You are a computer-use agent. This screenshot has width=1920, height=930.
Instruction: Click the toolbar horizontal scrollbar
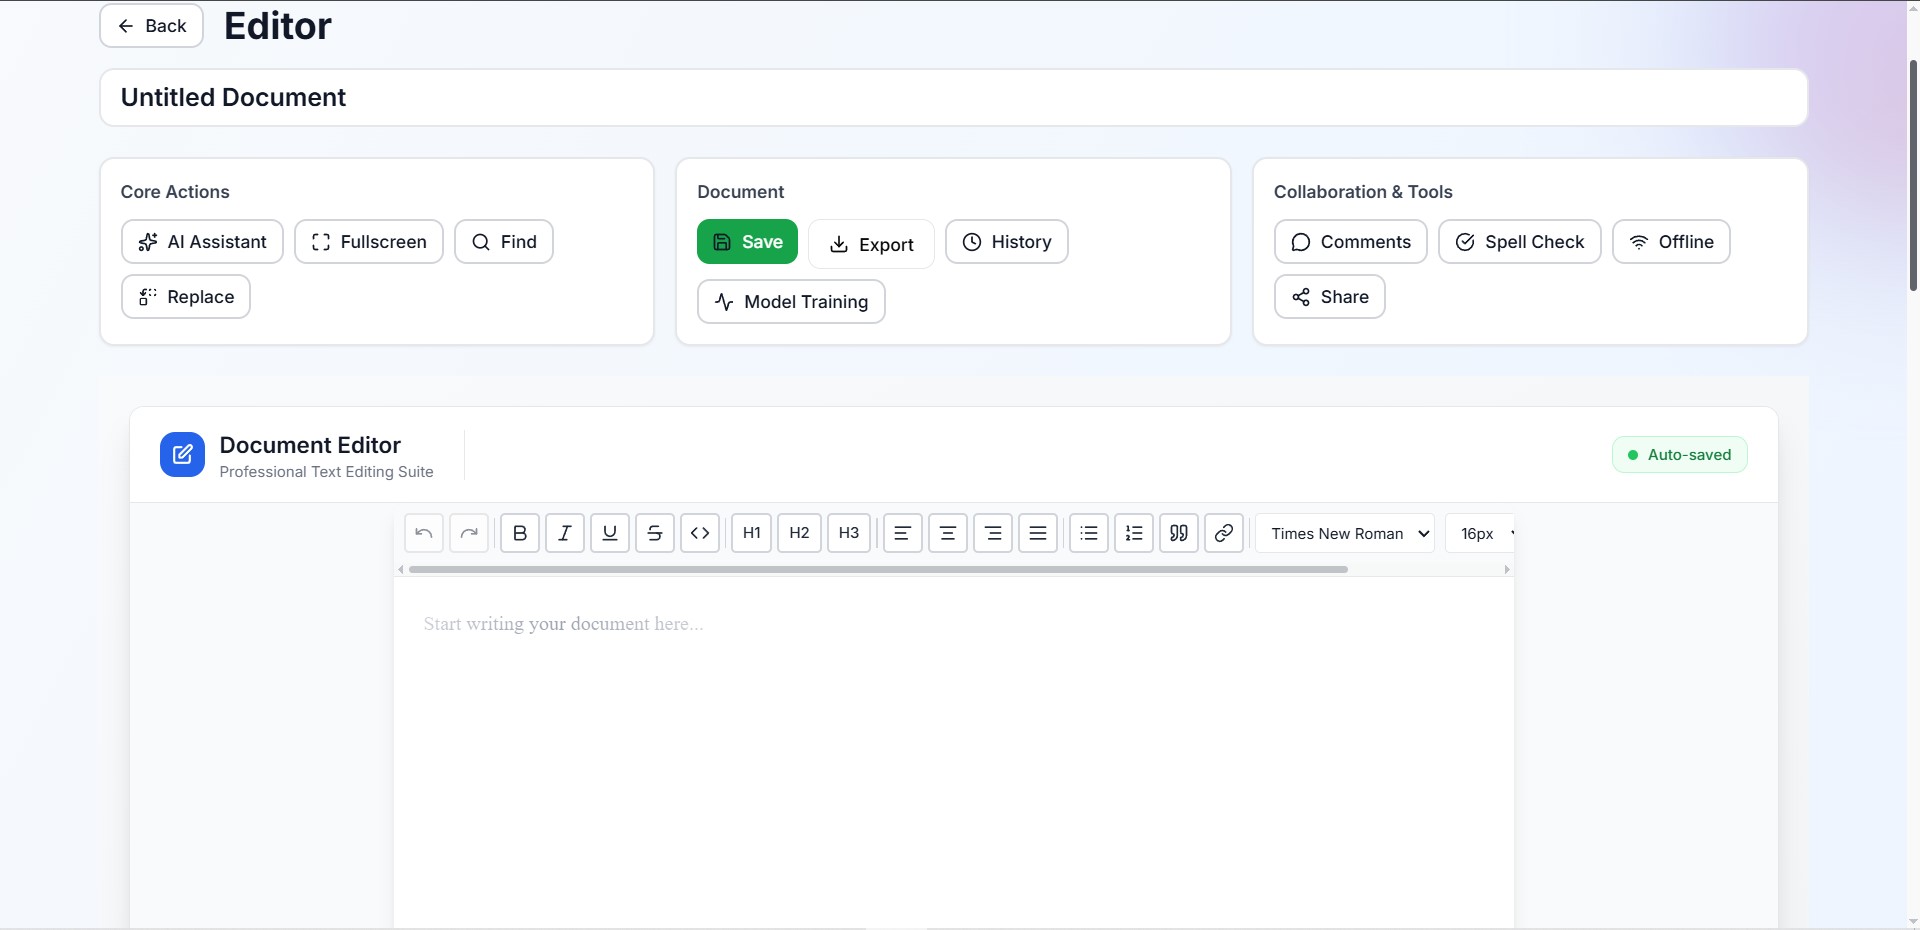pos(878,569)
